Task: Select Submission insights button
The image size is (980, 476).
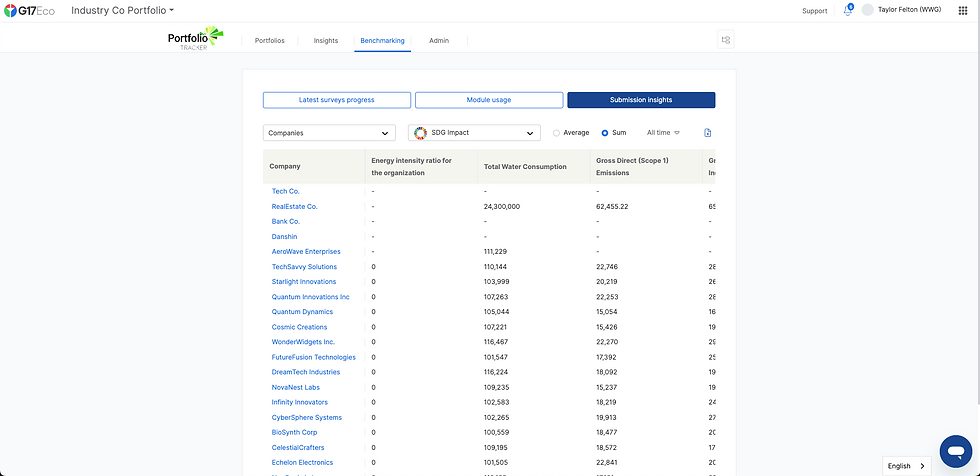Action: click(x=641, y=100)
